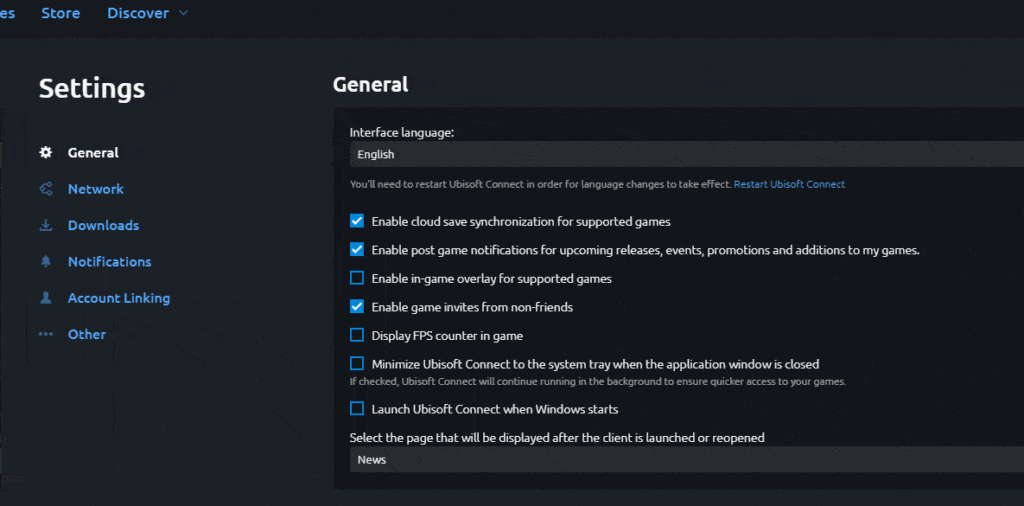Check Minimize Ubisoft Connect to system tray
The width and height of the screenshot is (1024, 506).
coord(357,364)
